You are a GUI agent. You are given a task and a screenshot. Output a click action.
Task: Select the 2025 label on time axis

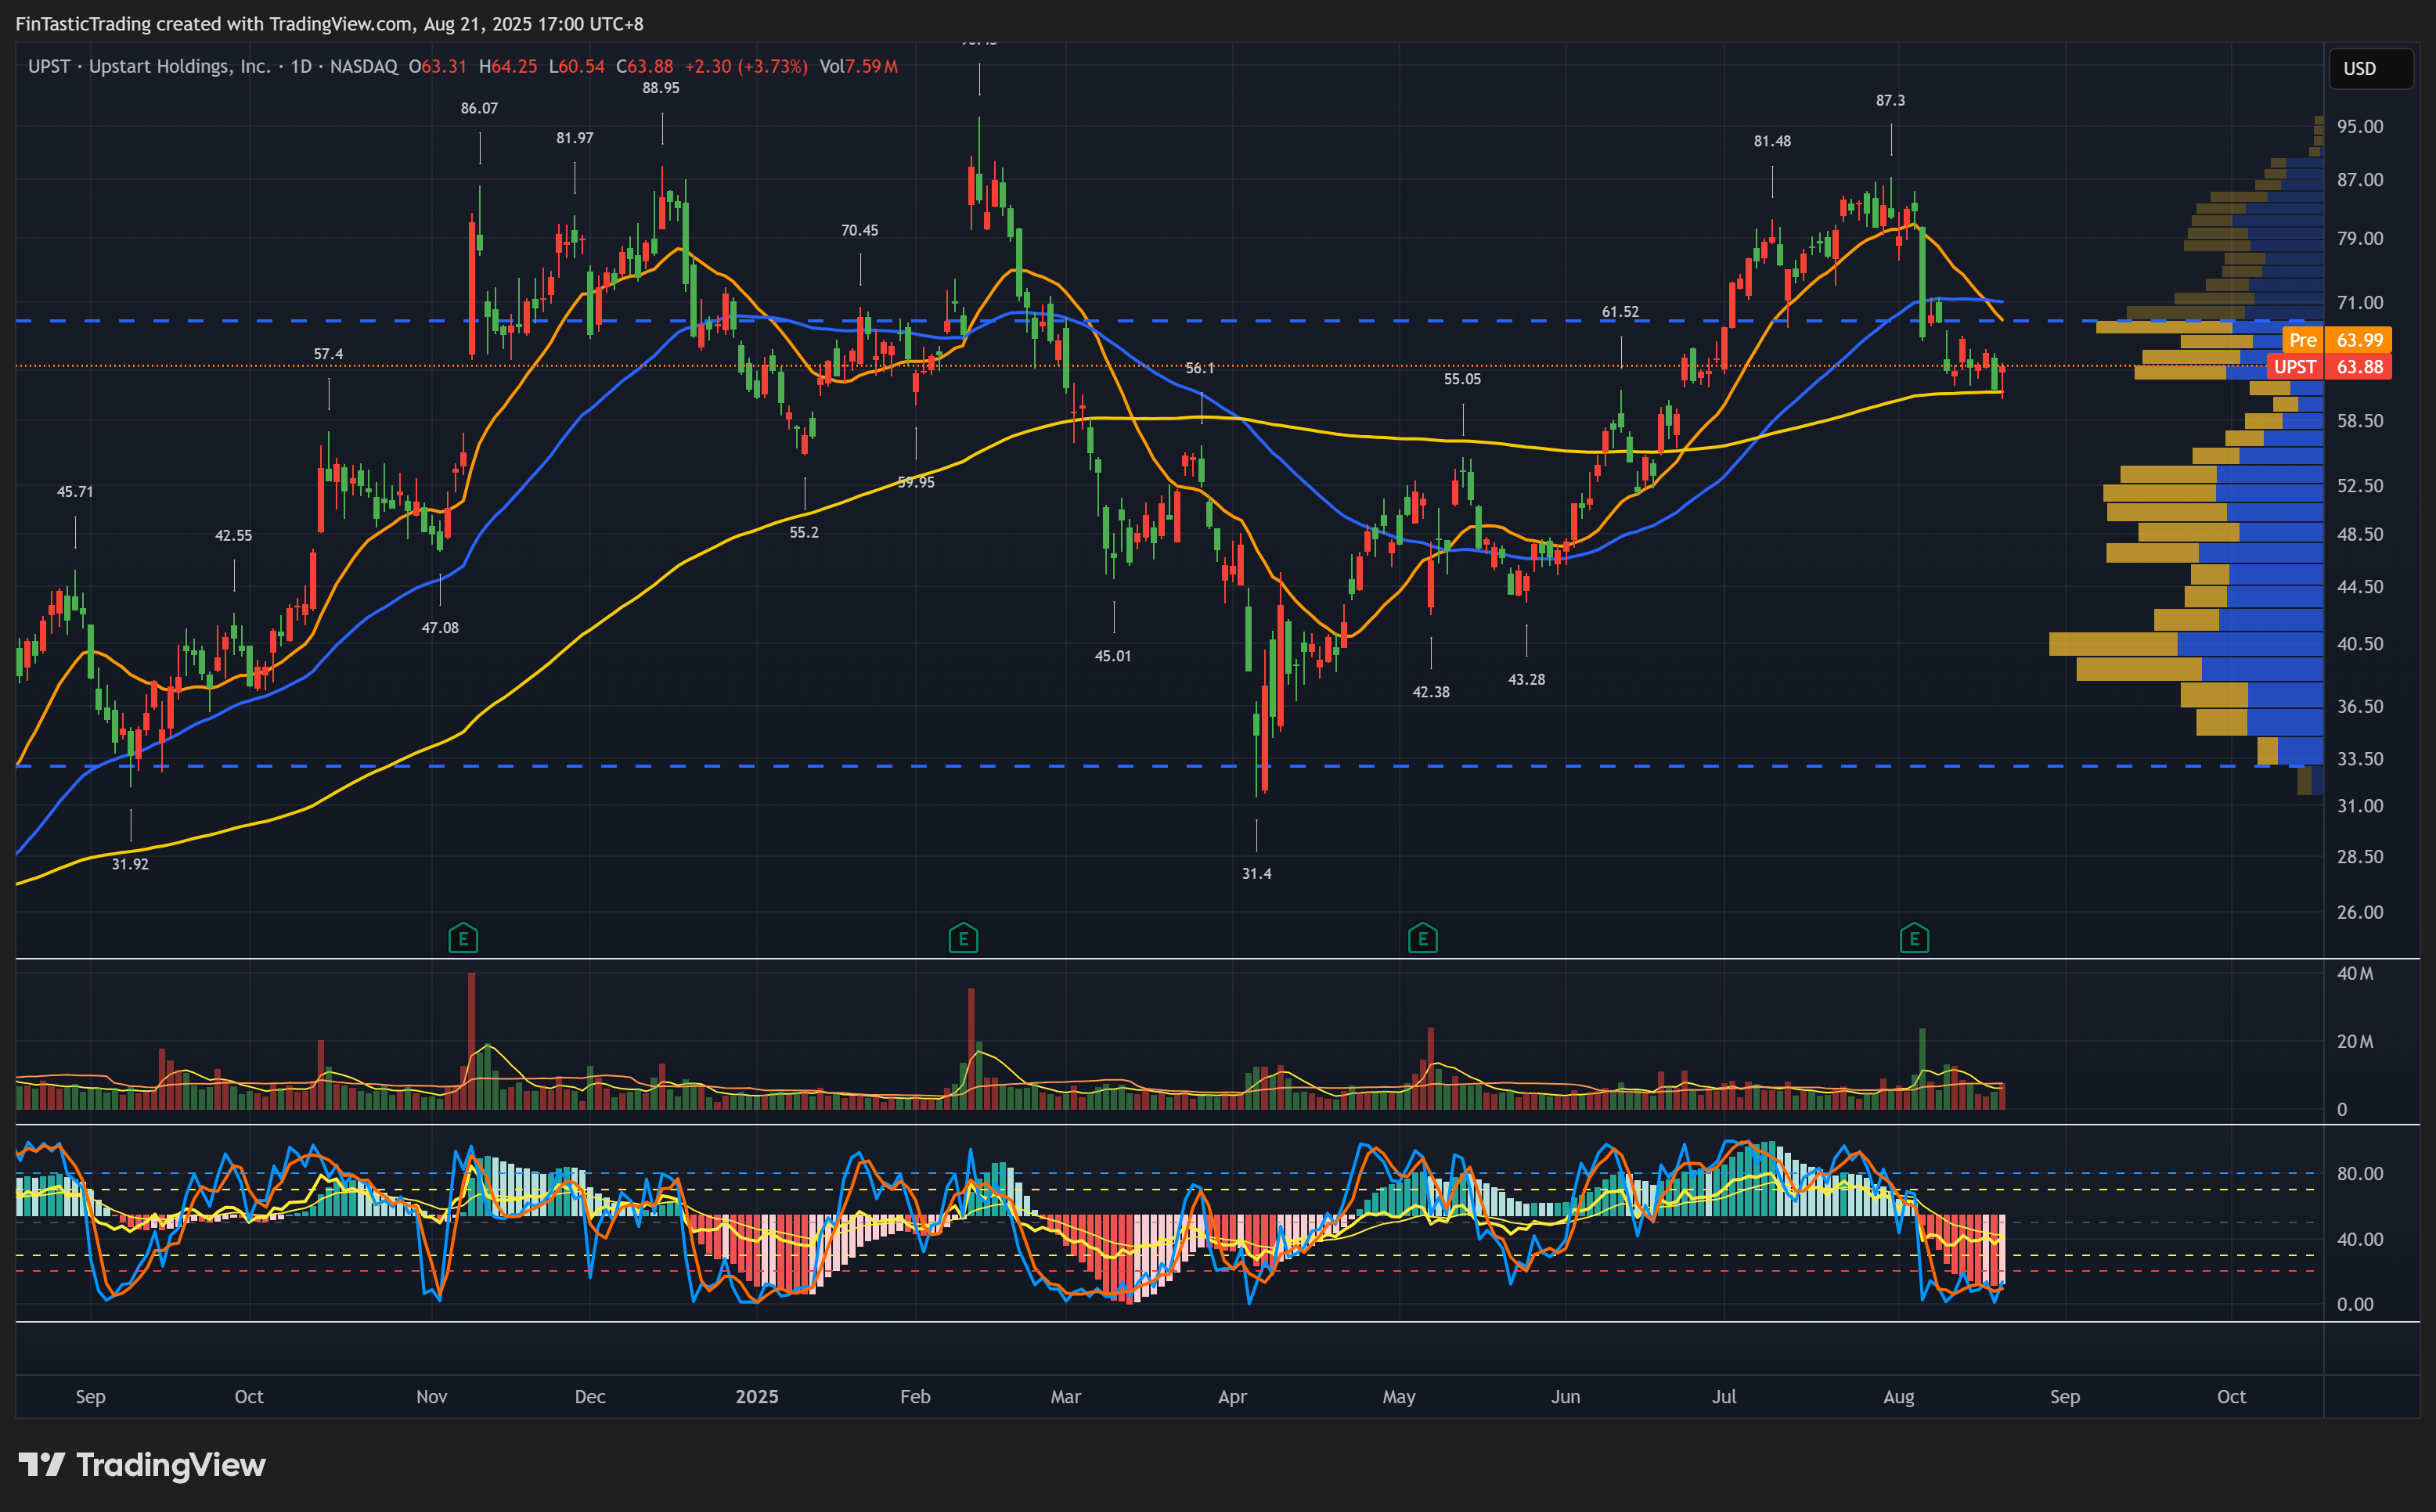point(757,1397)
